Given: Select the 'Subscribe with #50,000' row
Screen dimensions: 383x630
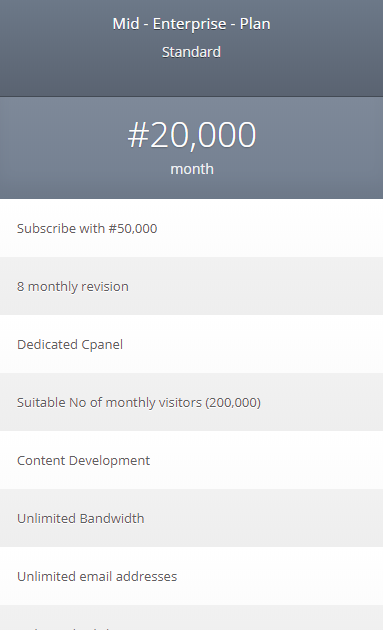Looking at the screenshot, I should pos(191,228).
